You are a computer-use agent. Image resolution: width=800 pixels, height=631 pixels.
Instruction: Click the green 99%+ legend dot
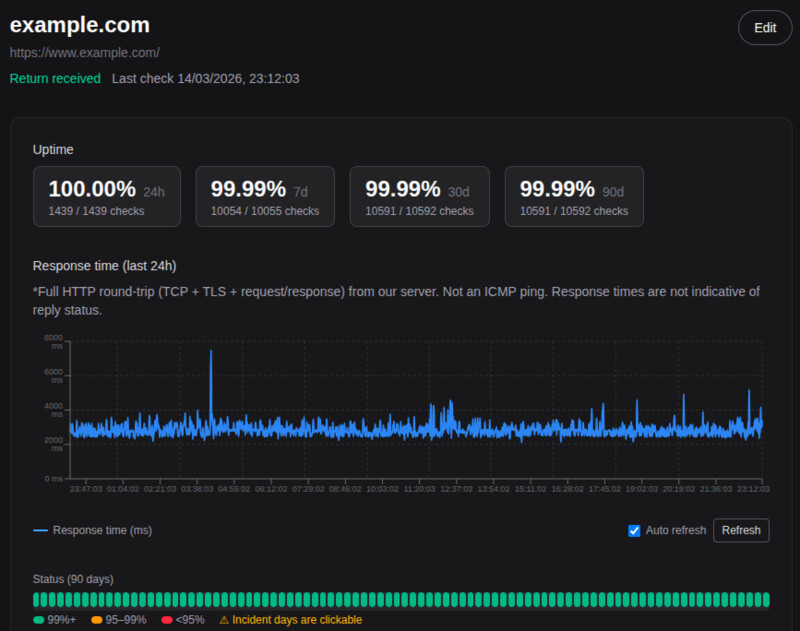[40, 619]
